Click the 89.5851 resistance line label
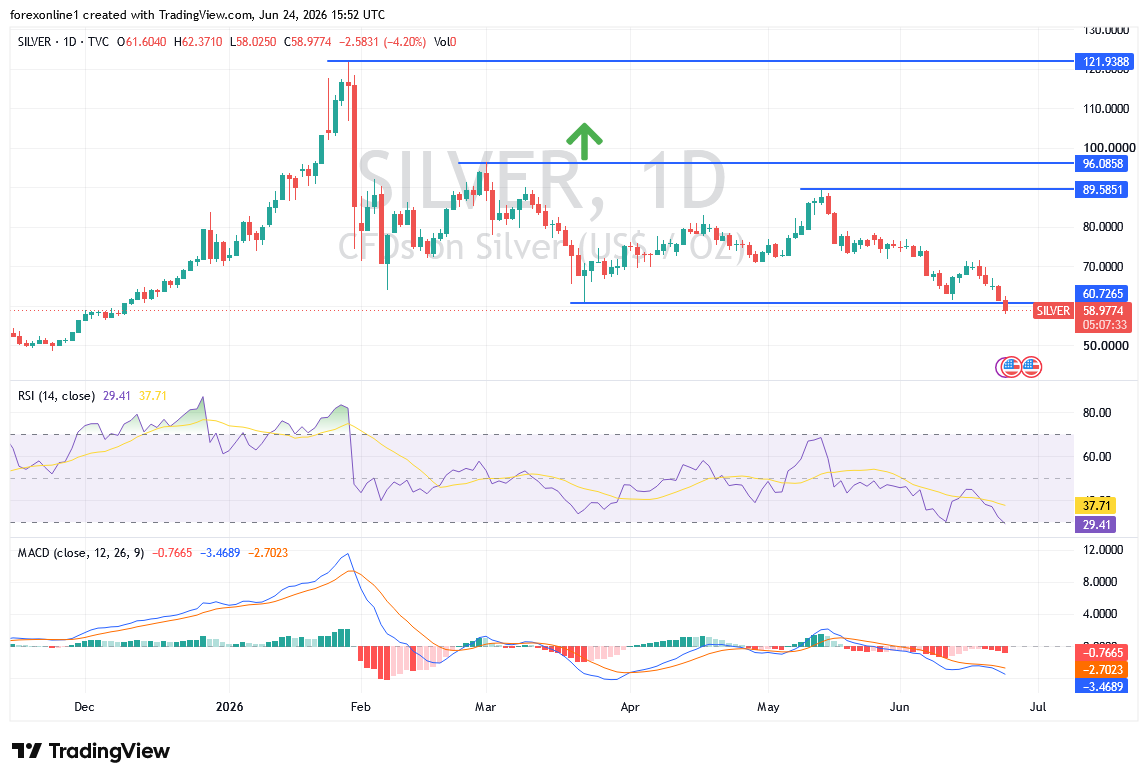 [1102, 190]
